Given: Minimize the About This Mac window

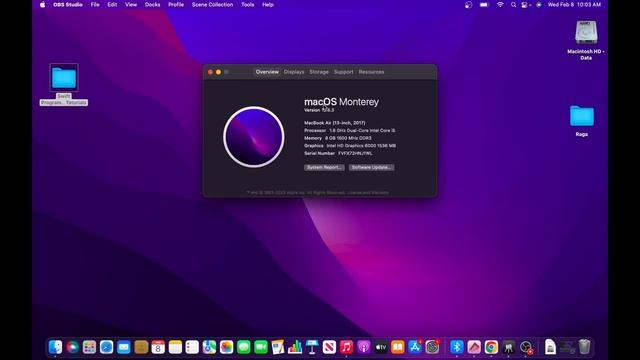Looking at the screenshot, I should [218, 72].
